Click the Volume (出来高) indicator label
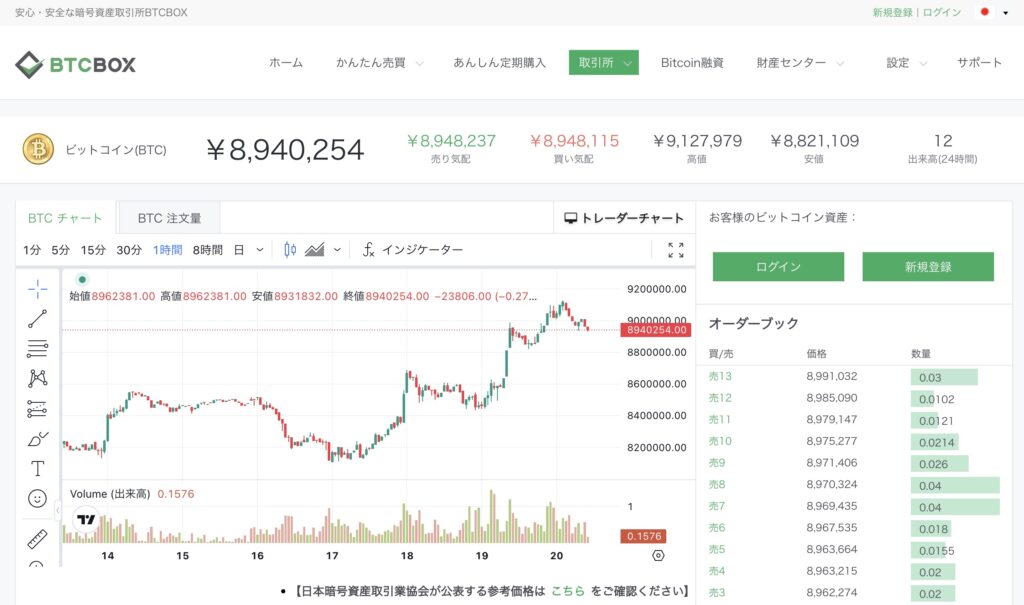Image resolution: width=1024 pixels, height=605 pixels. pos(110,494)
